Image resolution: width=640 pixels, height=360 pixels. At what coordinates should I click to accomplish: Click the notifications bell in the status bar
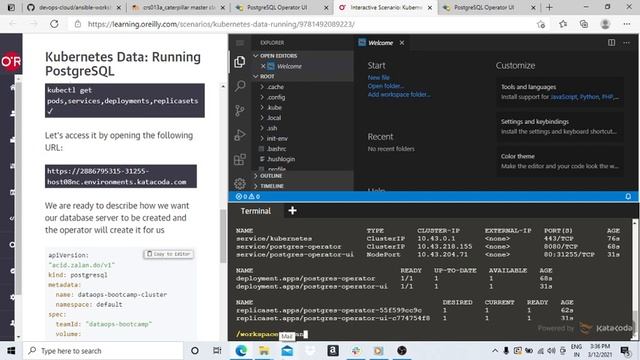point(628,196)
